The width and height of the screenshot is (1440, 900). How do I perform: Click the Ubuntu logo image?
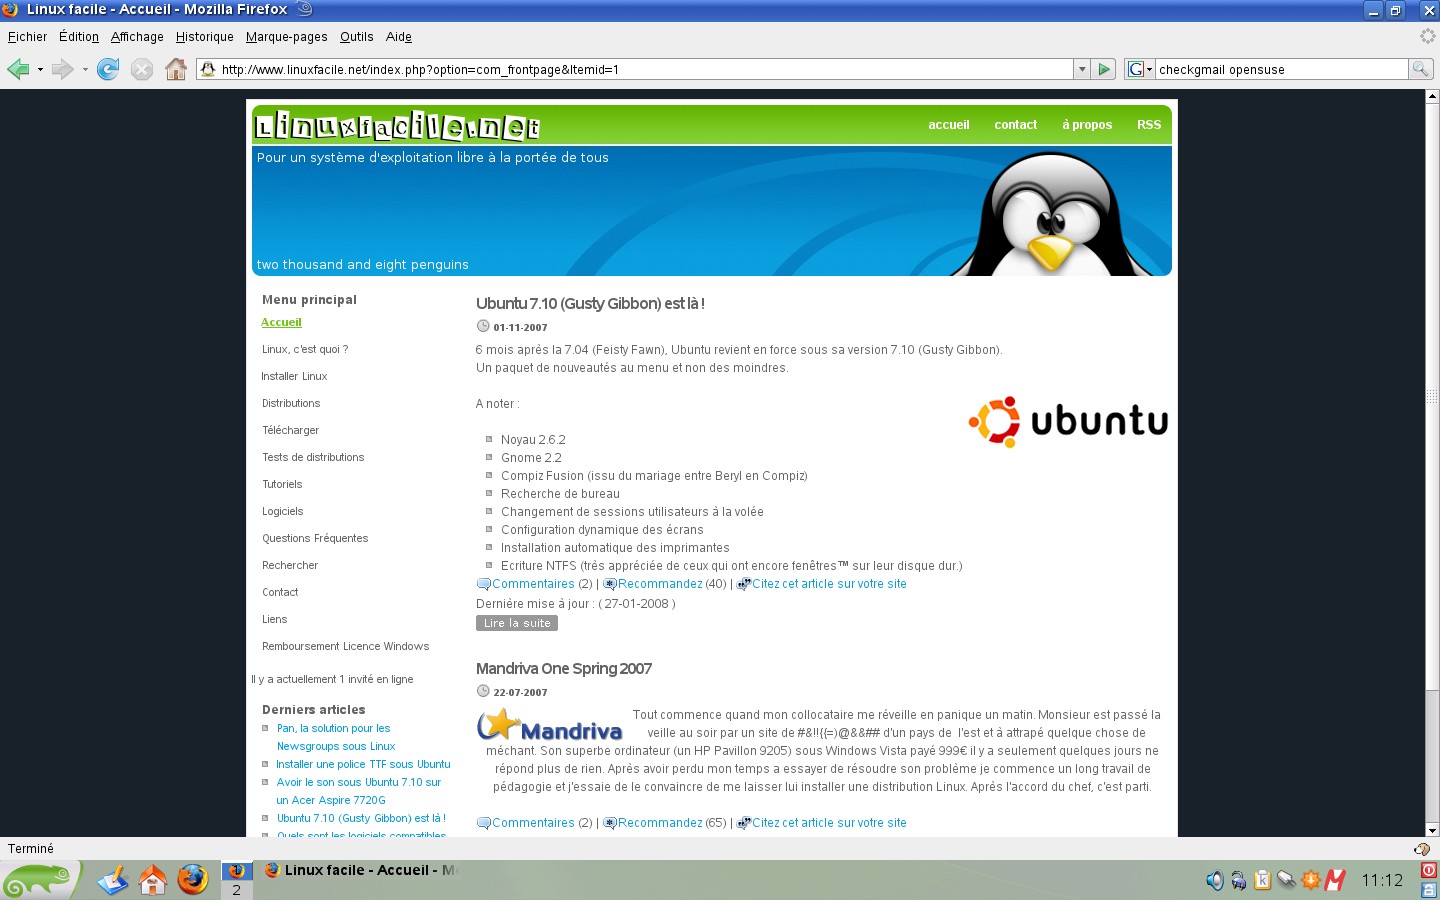pos(1068,421)
